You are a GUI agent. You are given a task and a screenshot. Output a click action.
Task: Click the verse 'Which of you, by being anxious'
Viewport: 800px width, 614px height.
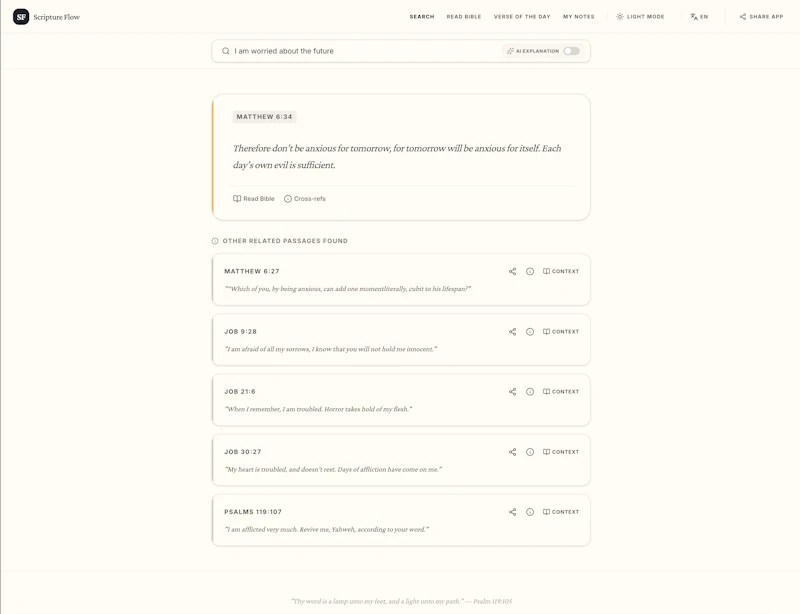pyautogui.click(x=347, y=289)
